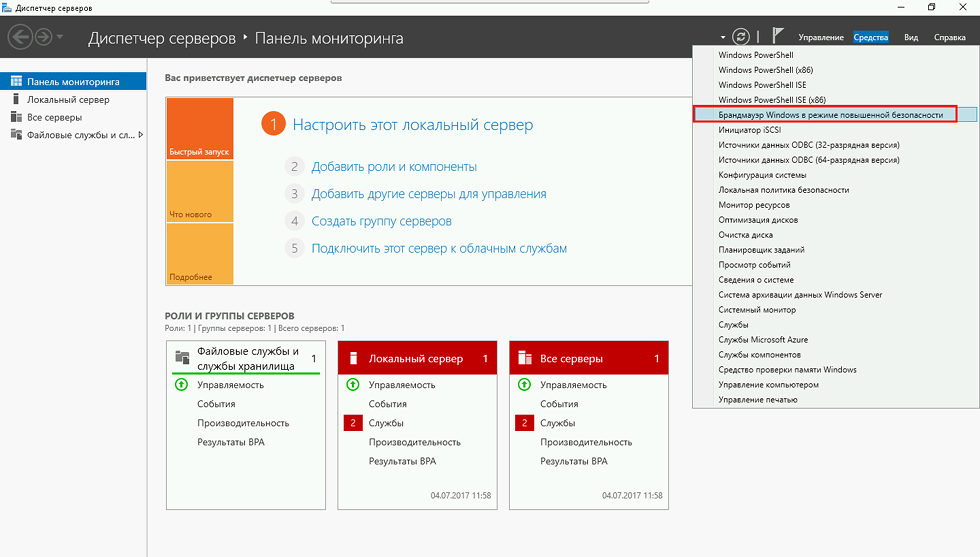Click the Что нового orange tile

[200, 191]
